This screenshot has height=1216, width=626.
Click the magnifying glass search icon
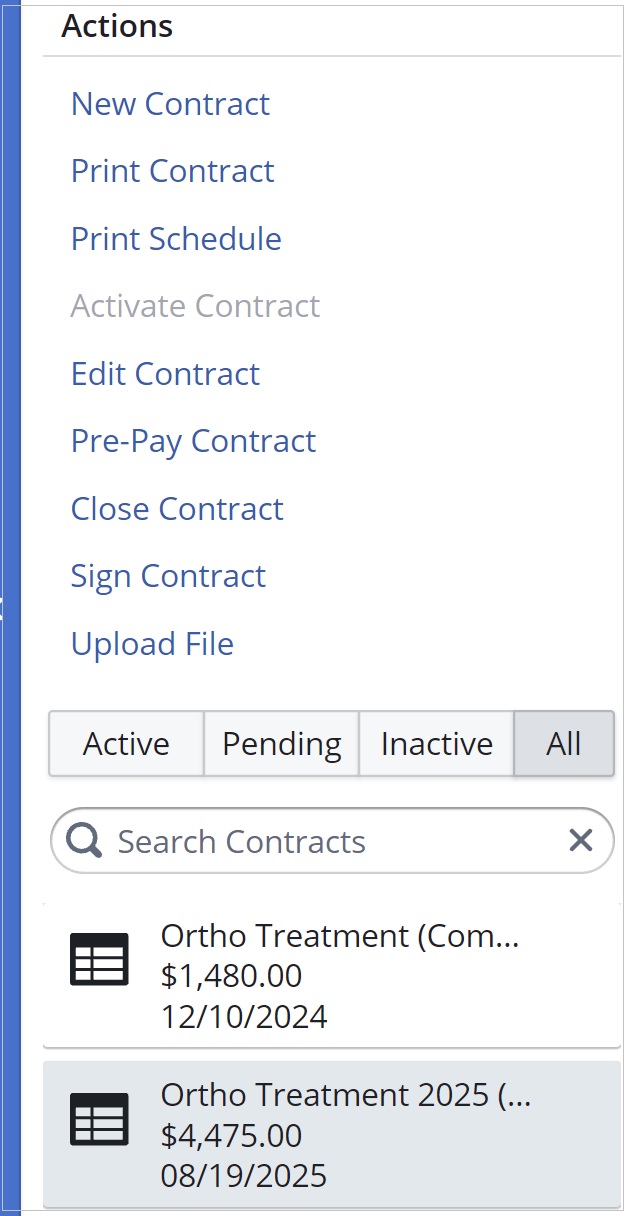pos(83,840)
